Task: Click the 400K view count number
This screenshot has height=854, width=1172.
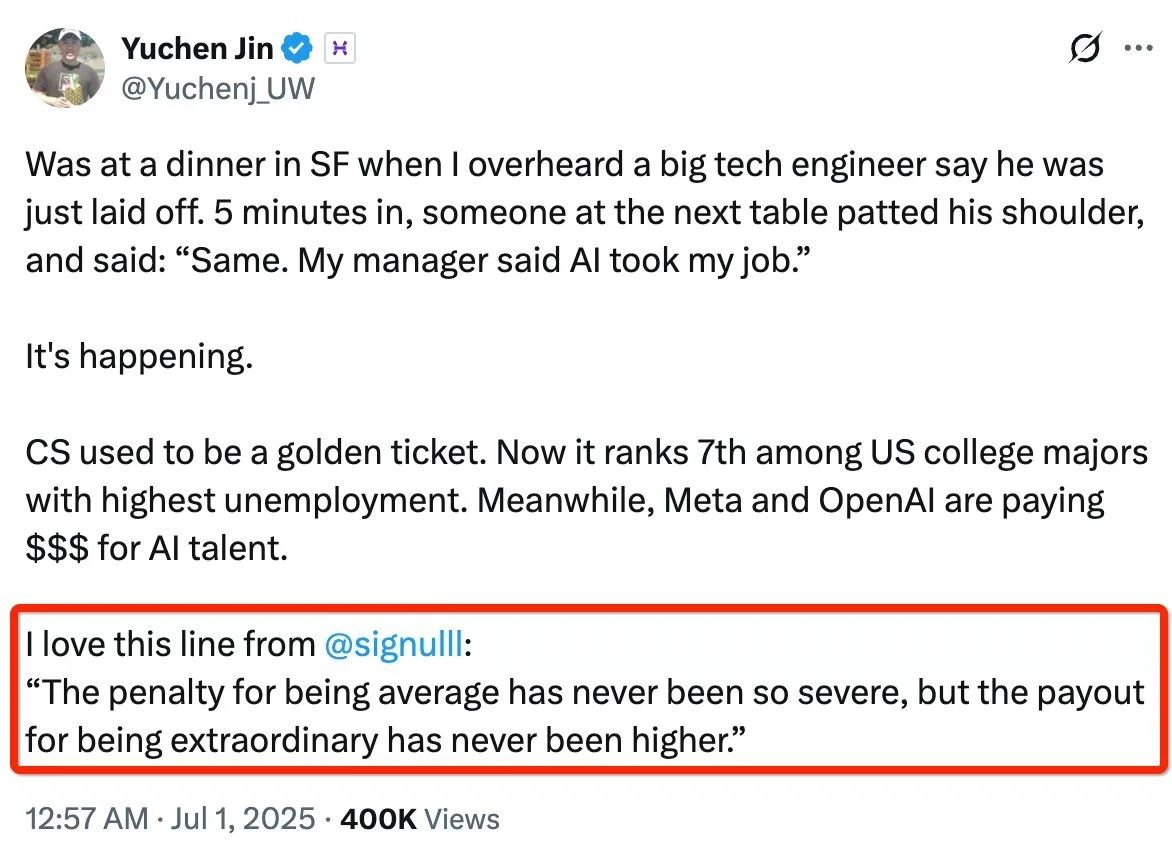Action: [378, 819]
